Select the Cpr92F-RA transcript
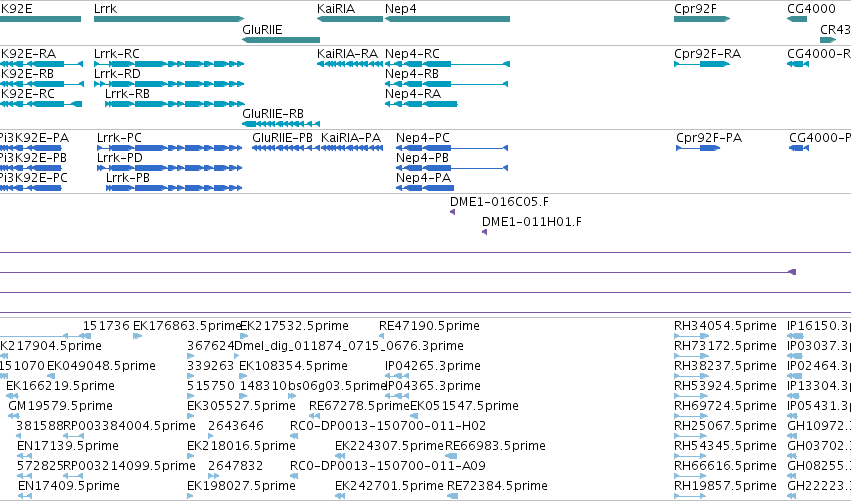This screenshot has width=851, height=501. point(702,64)
